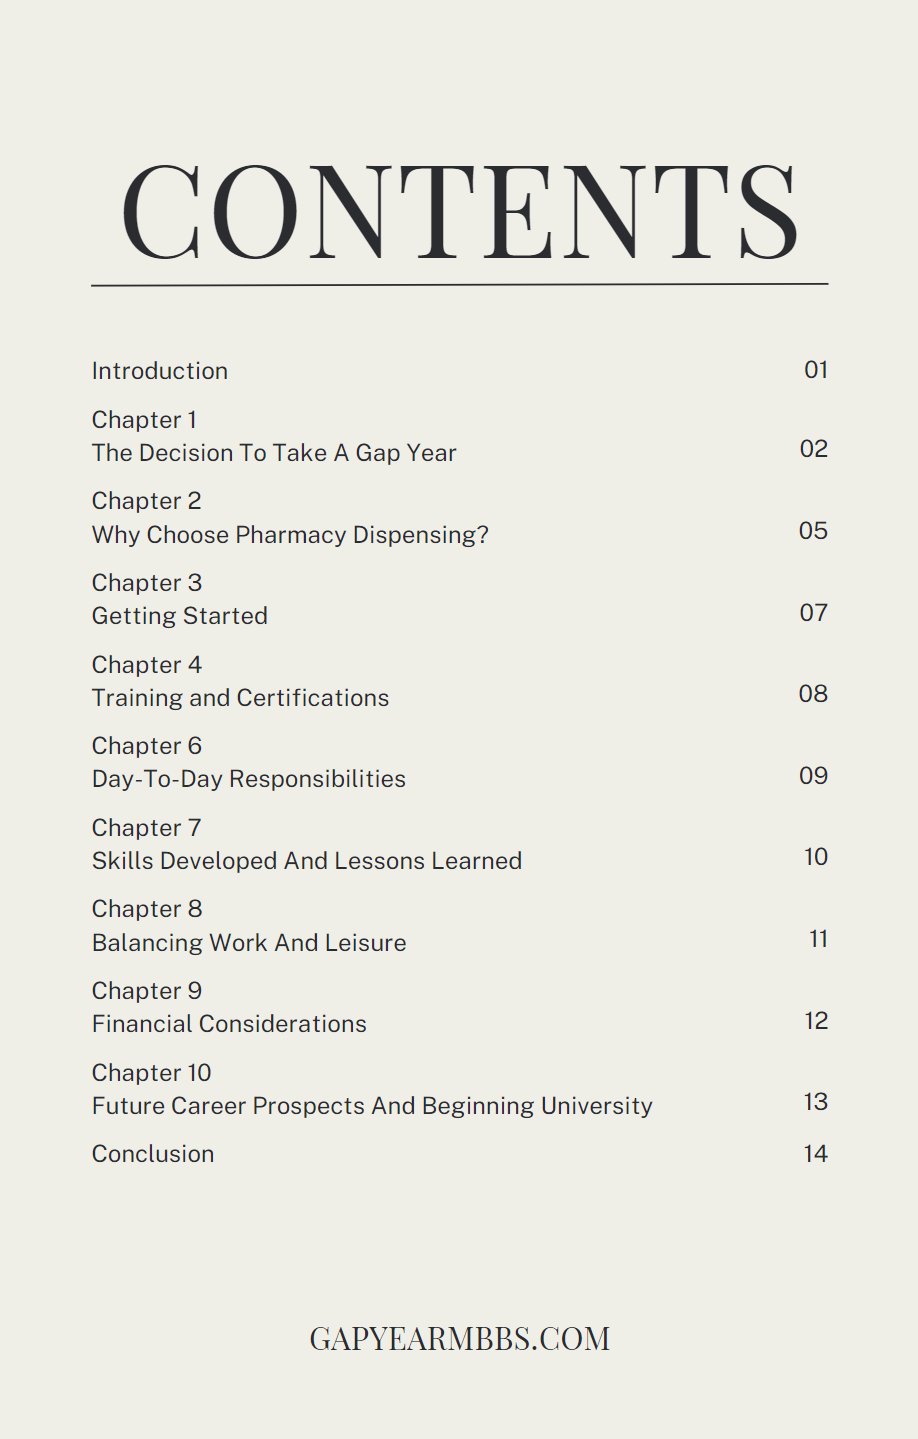Visit the GAPYEARMBBS.COM website link

[x=460, y=1339]
